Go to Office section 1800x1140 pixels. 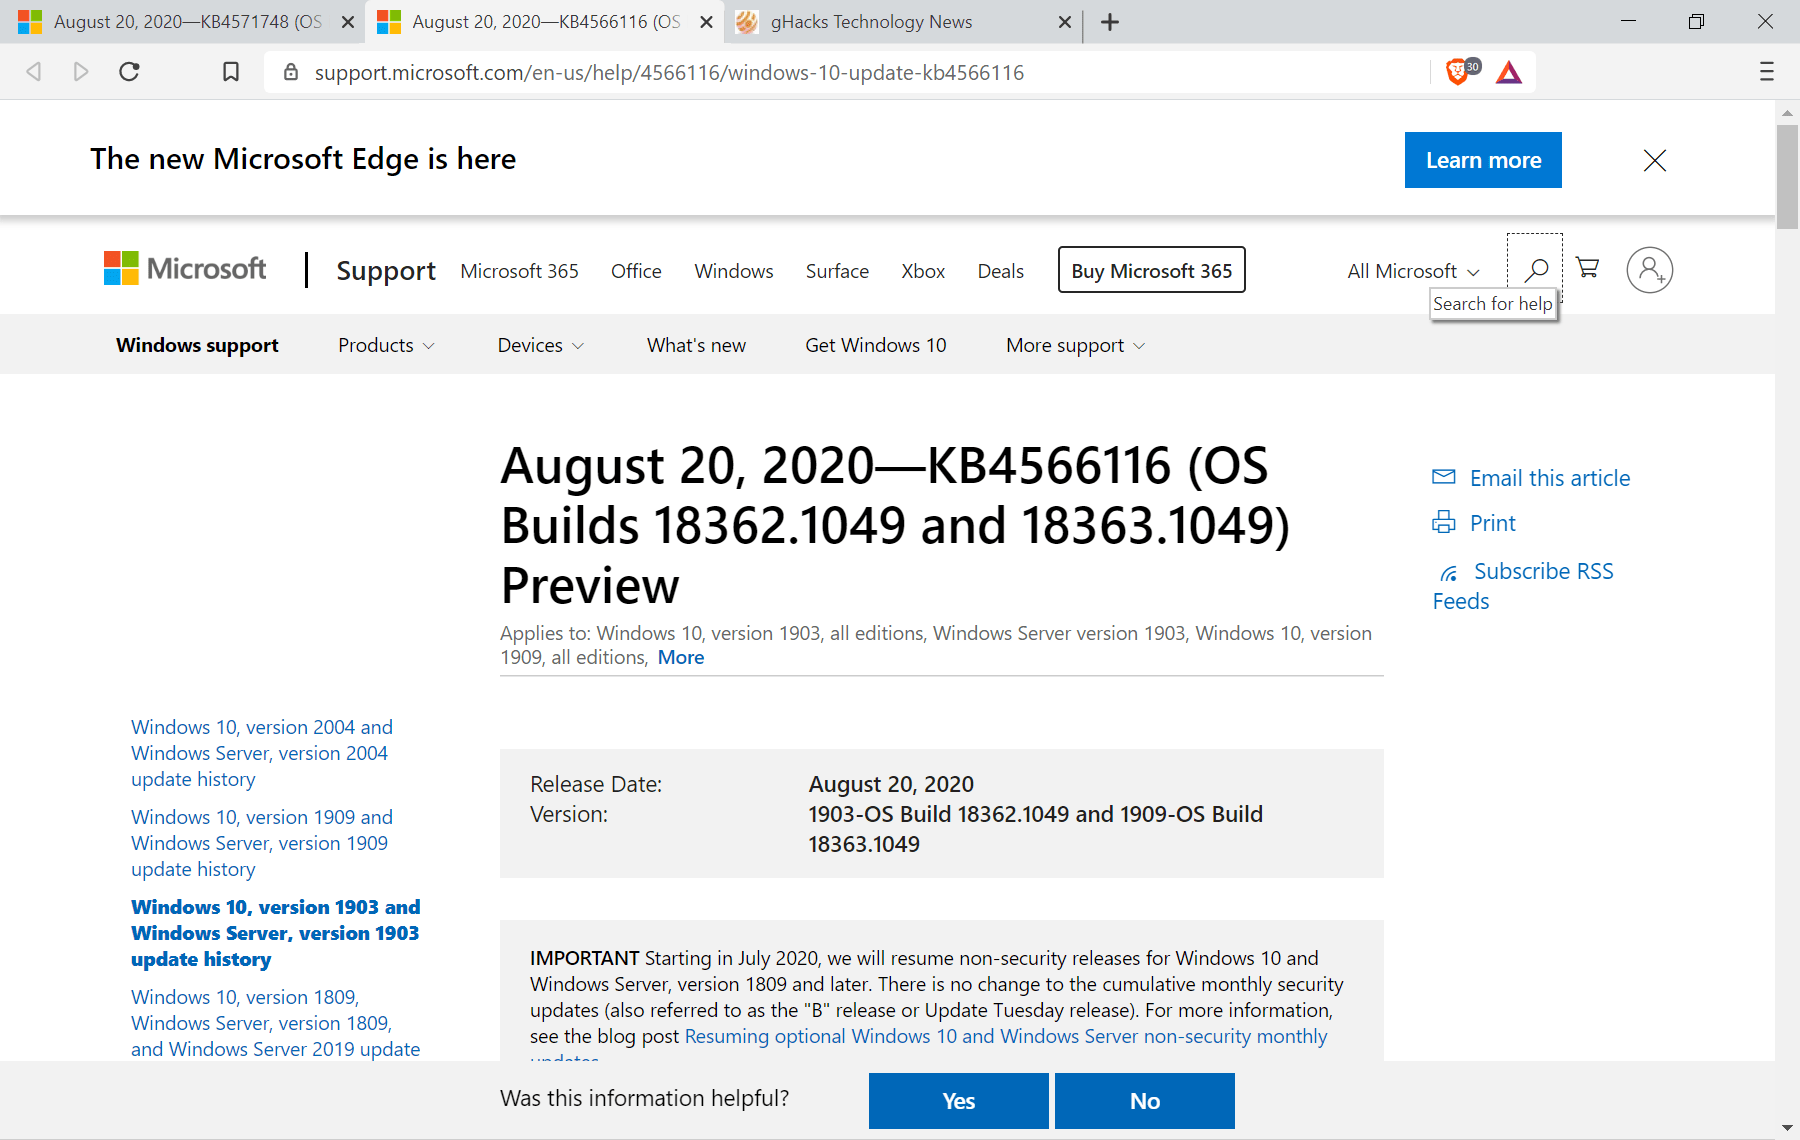point(636,271)
